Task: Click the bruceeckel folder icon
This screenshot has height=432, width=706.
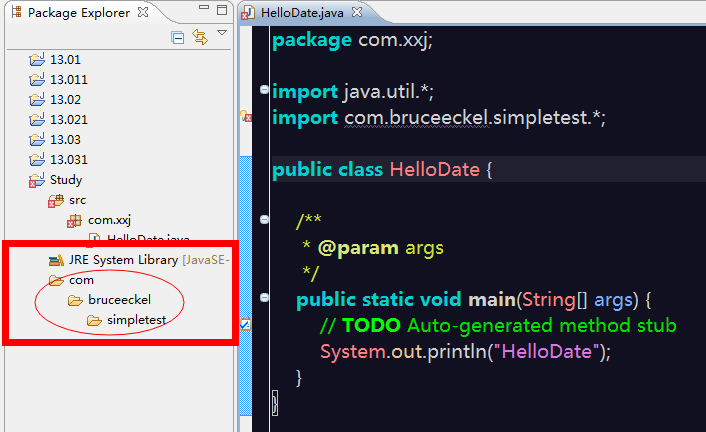Action: coord(75,300)
